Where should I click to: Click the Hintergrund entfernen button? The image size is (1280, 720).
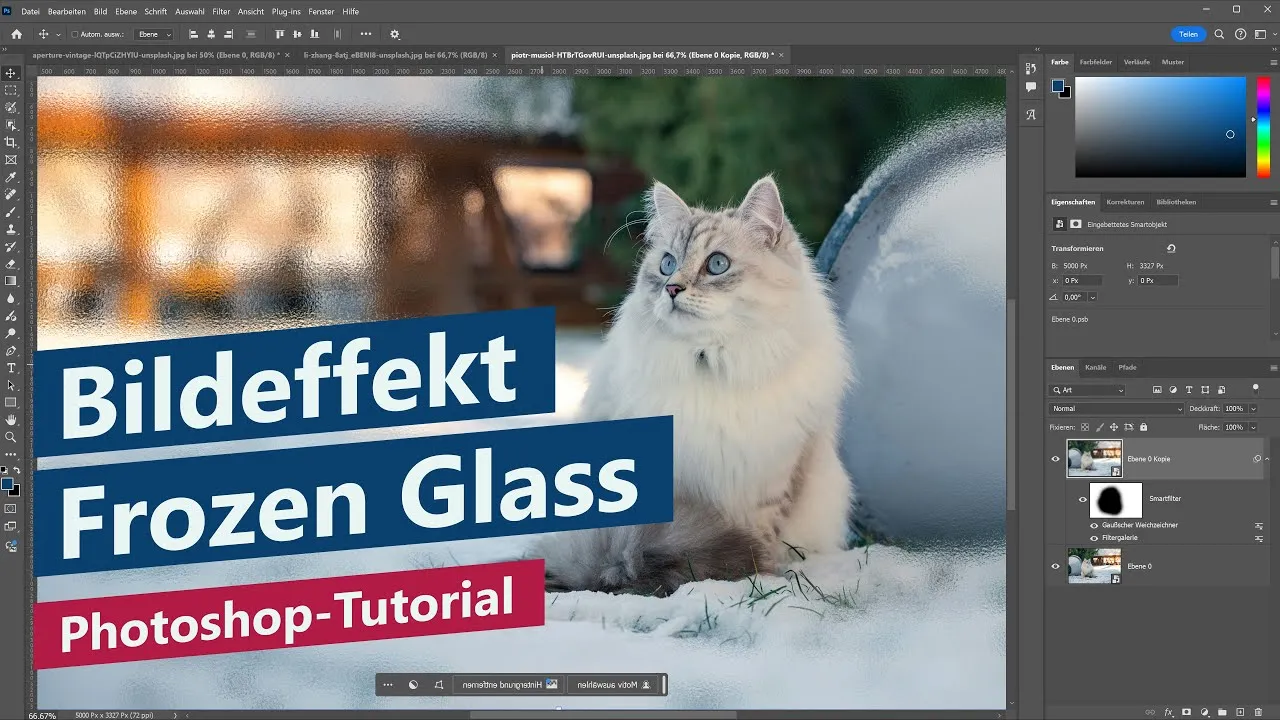click(x=510, y=684)
